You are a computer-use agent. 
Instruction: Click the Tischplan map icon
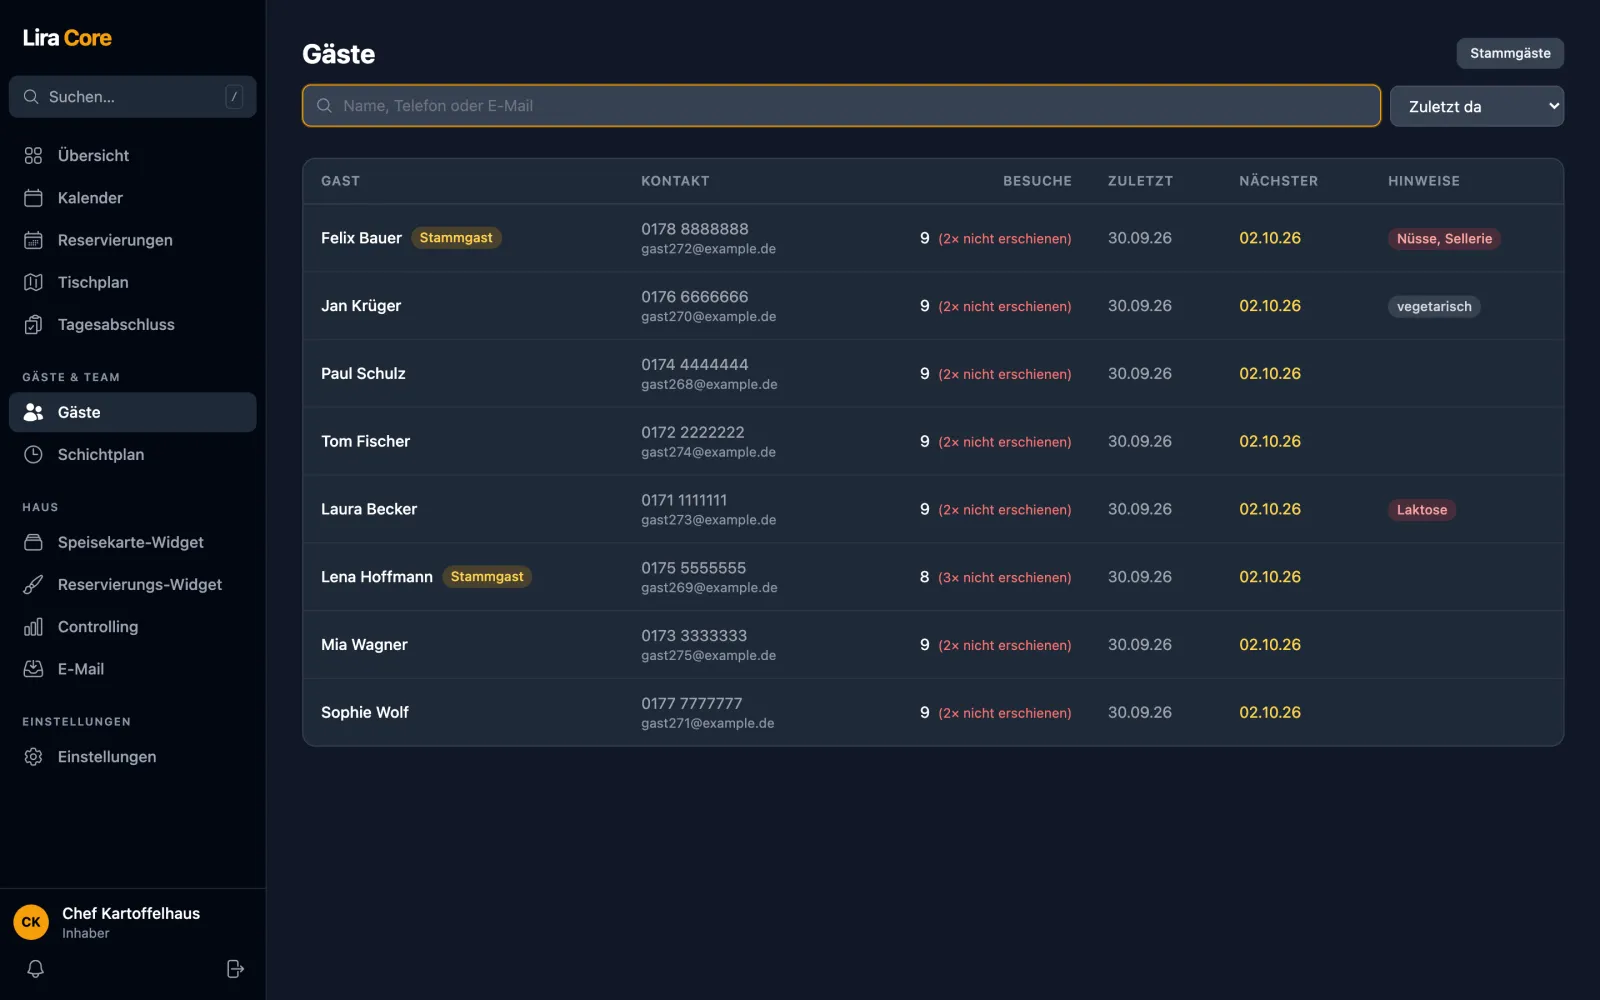click(33, 282)
